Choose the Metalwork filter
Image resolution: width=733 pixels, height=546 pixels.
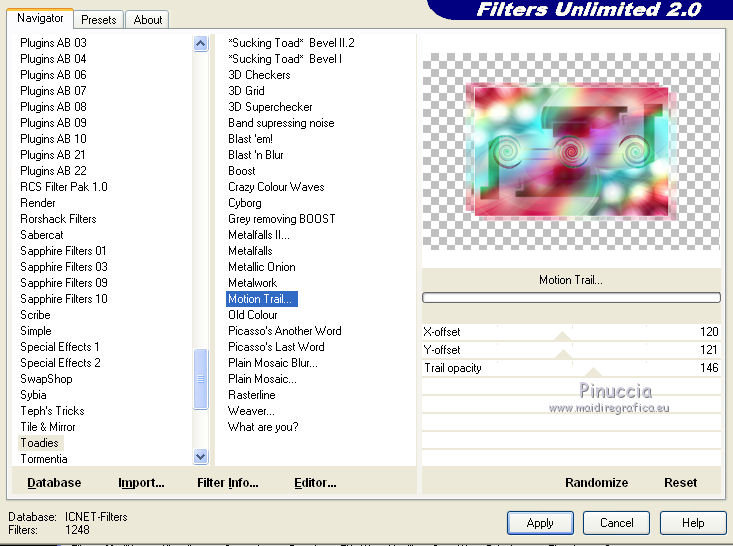253,283
